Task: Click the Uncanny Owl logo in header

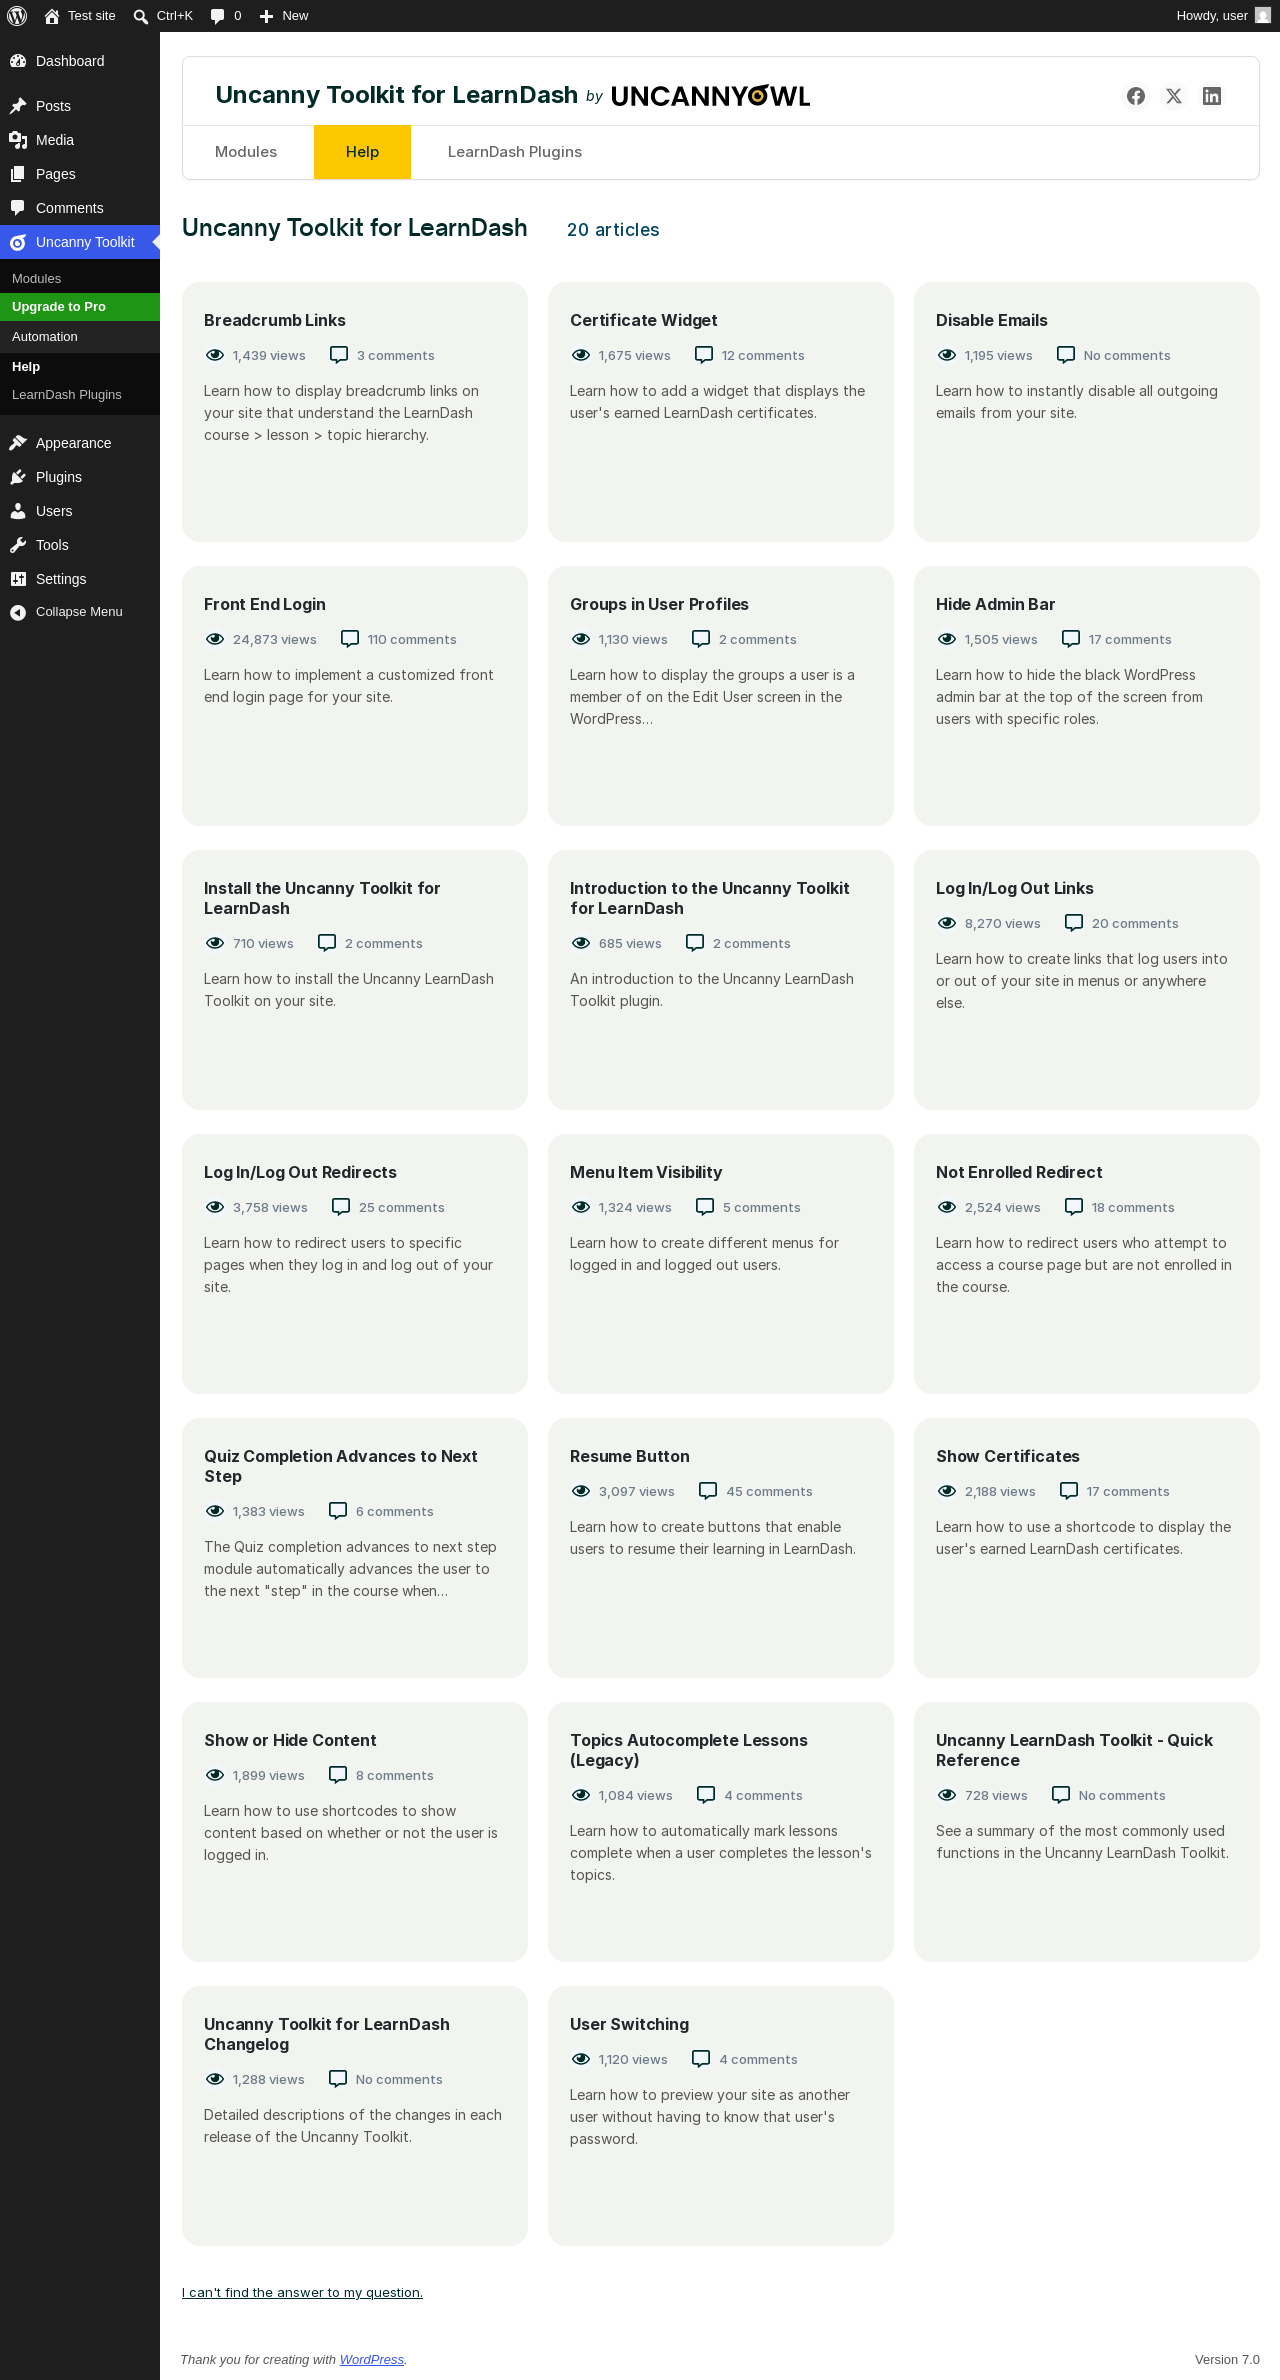Action: click(710, 96)
